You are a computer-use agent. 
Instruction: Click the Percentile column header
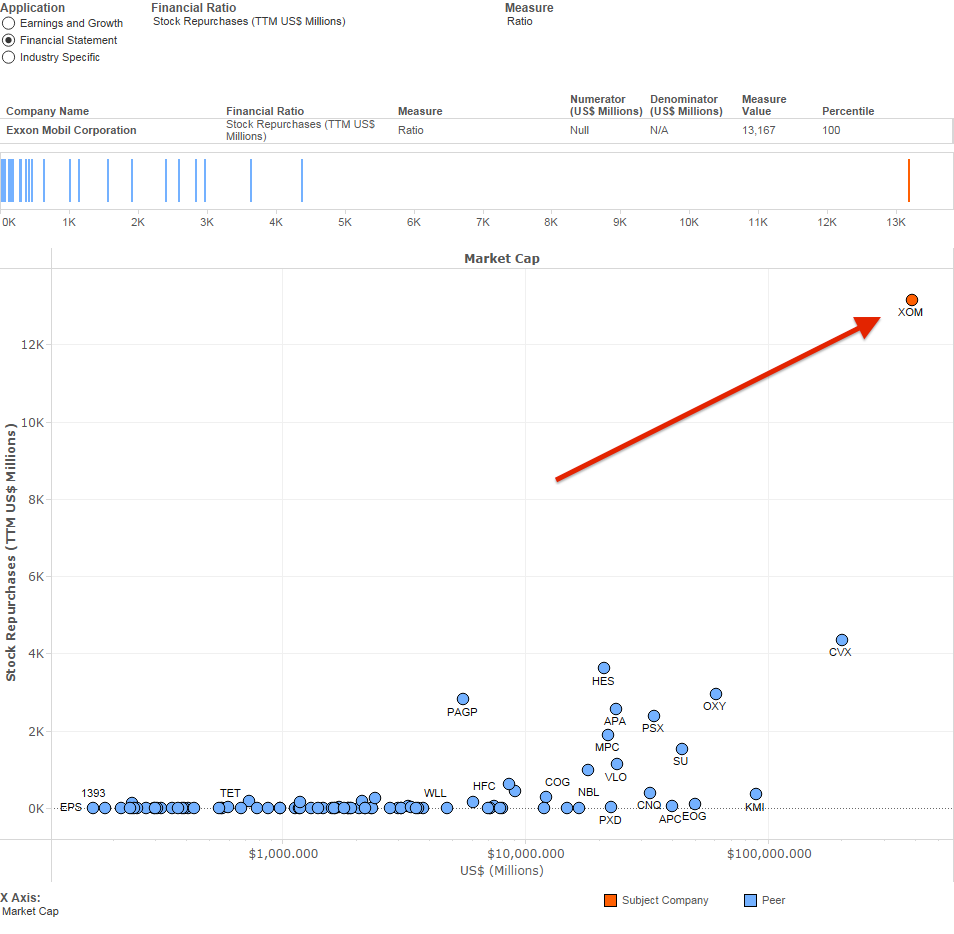click(848, 111)
